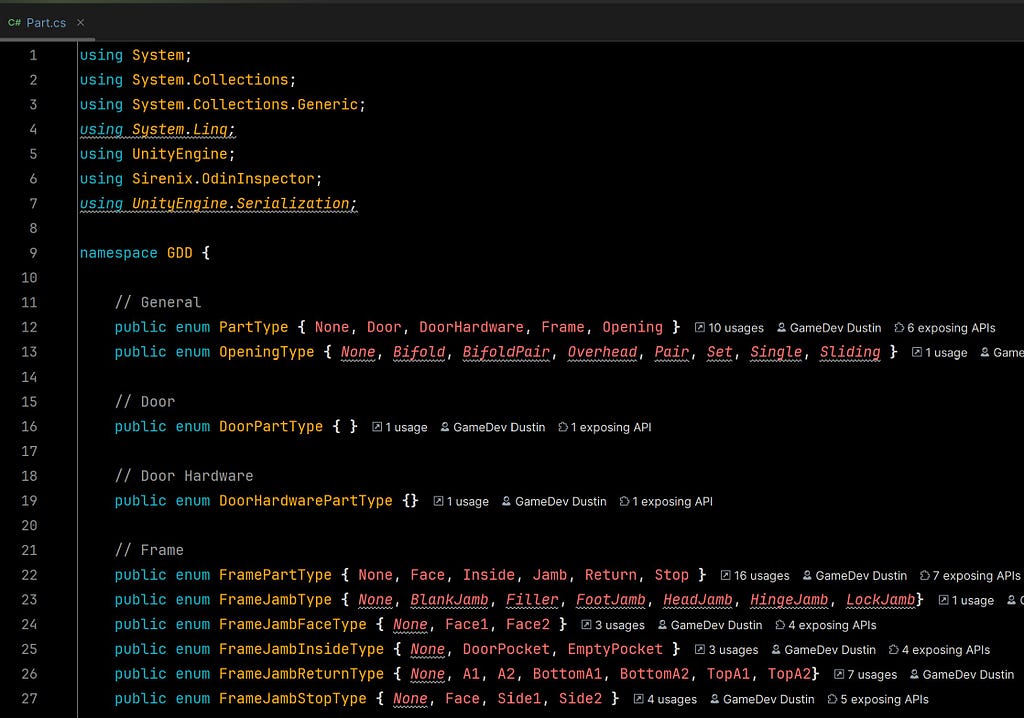Click the enum member 'HingeJamb'

(x=789, y=600)
